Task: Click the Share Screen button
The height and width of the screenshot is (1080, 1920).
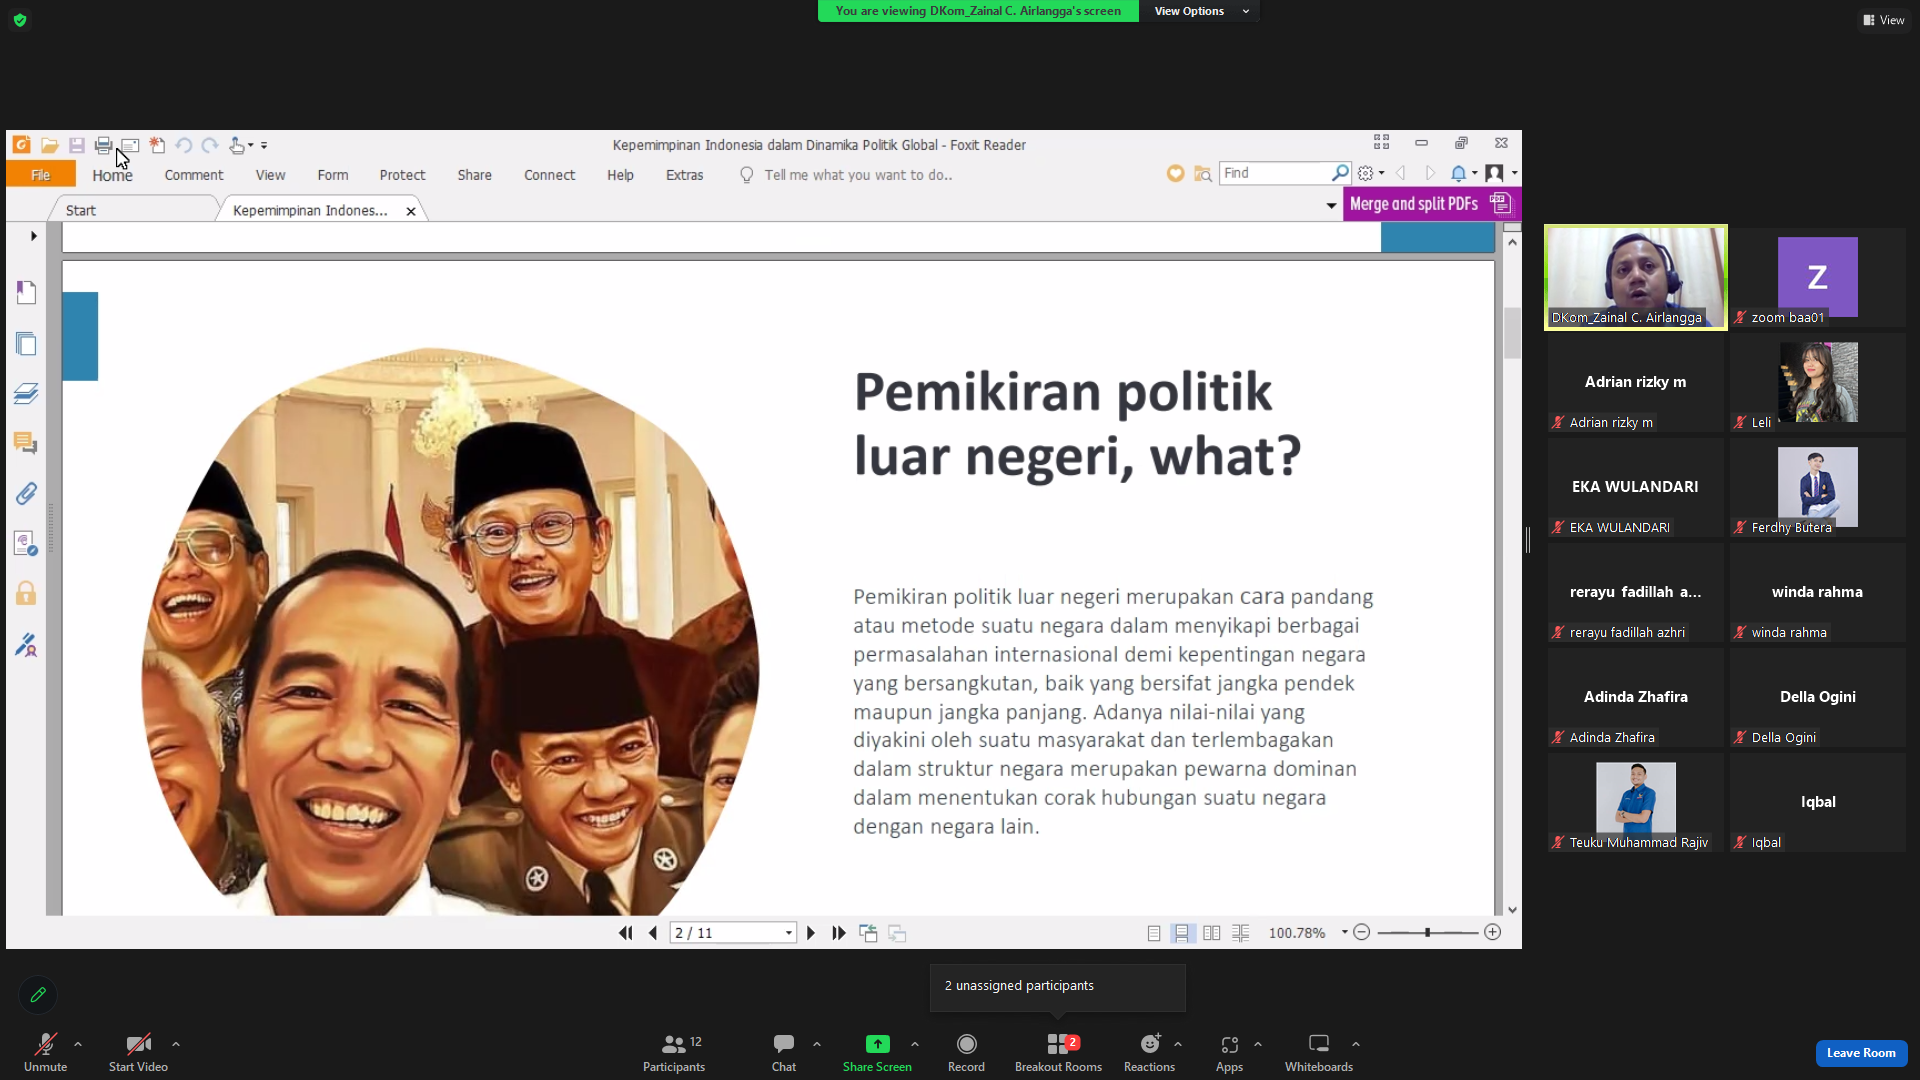Action: pyautogui.click(x=877, y=1052)
